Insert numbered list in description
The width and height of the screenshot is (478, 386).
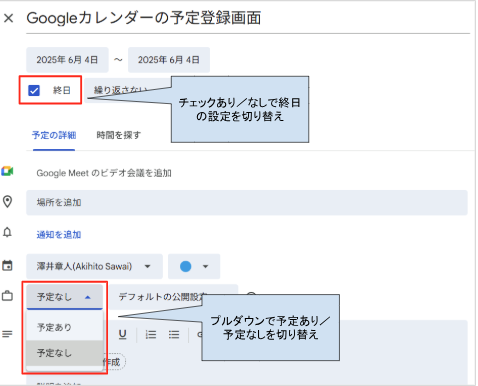click(x=151, y=334)
